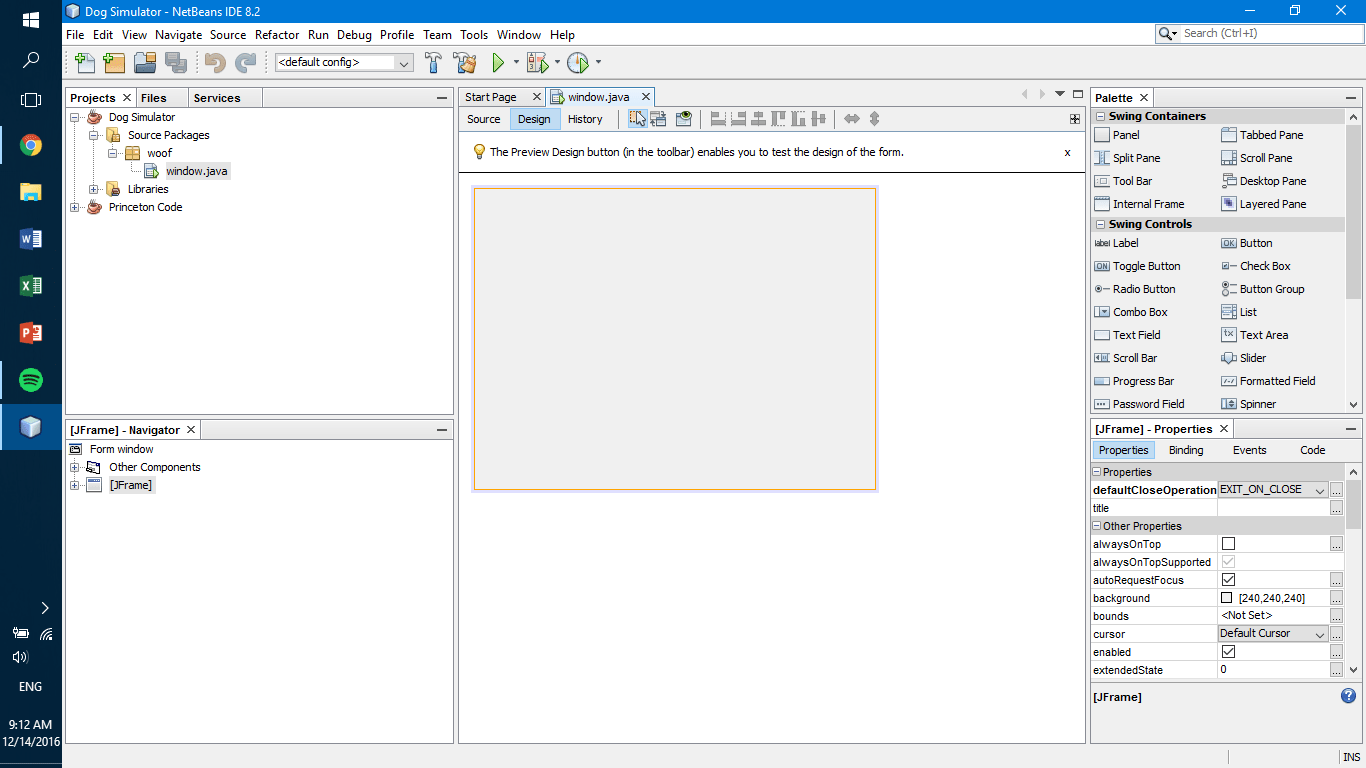The width and height of the screenshot is (1366, 768).
Task: Click the background color swatch in Properties
Action: tap(1227, 598)
